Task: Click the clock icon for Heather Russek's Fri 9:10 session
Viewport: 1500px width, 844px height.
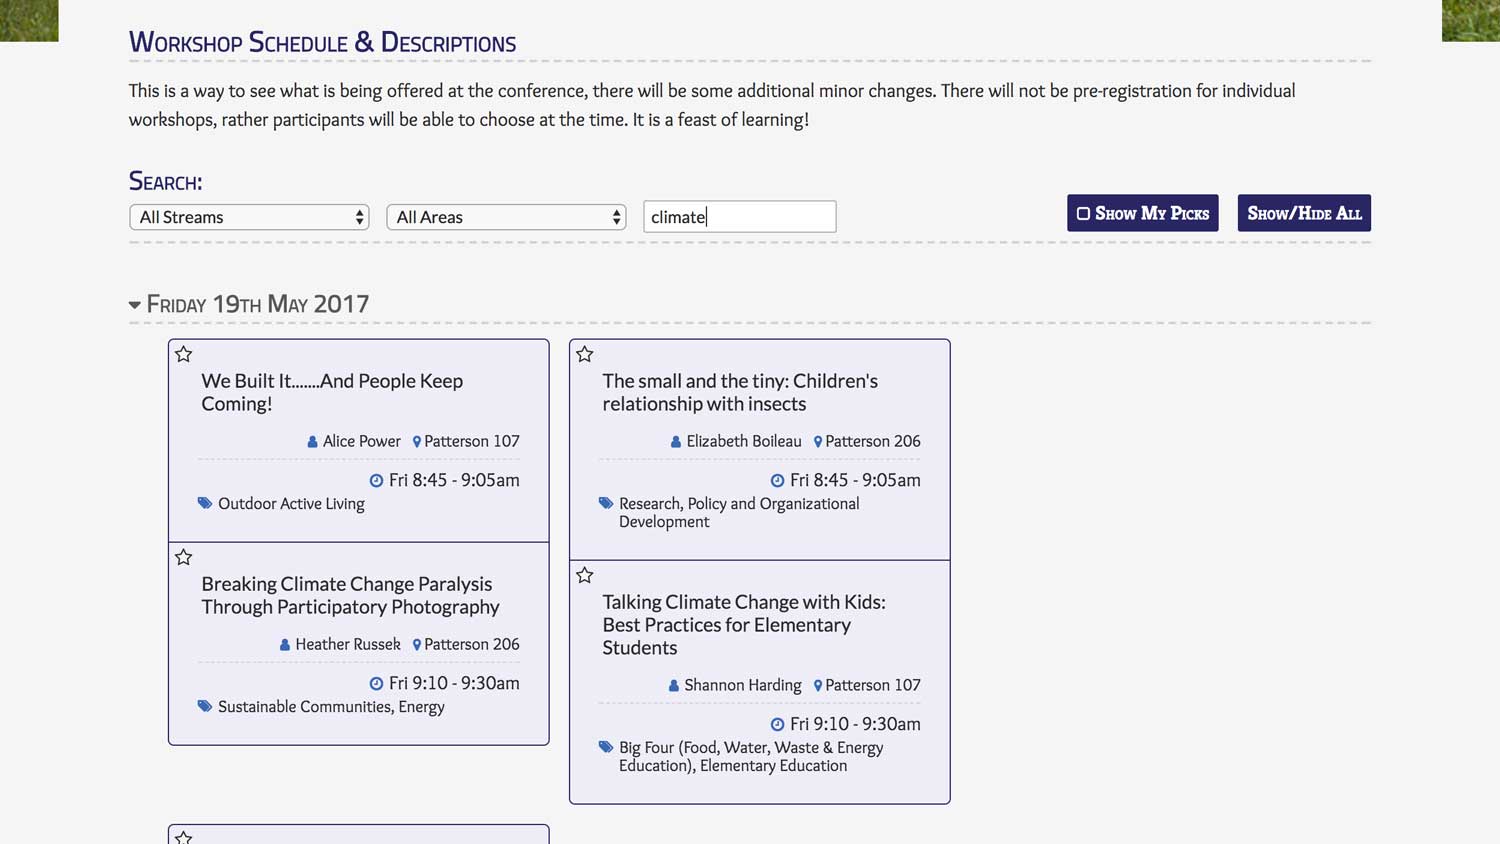Action: click(x=376, y=684)
